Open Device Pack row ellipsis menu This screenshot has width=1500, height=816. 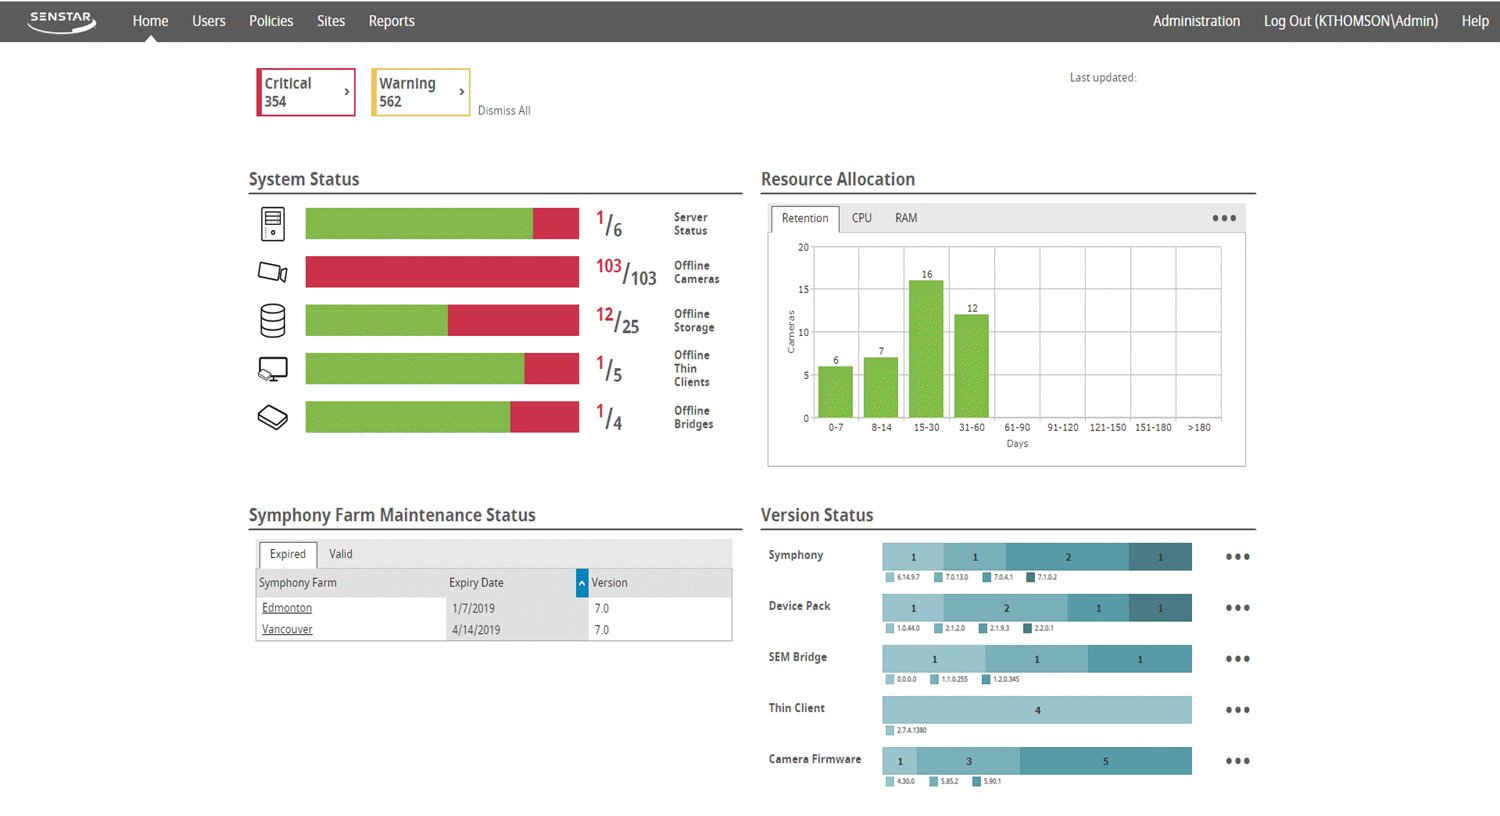[x=1237, y=608]
